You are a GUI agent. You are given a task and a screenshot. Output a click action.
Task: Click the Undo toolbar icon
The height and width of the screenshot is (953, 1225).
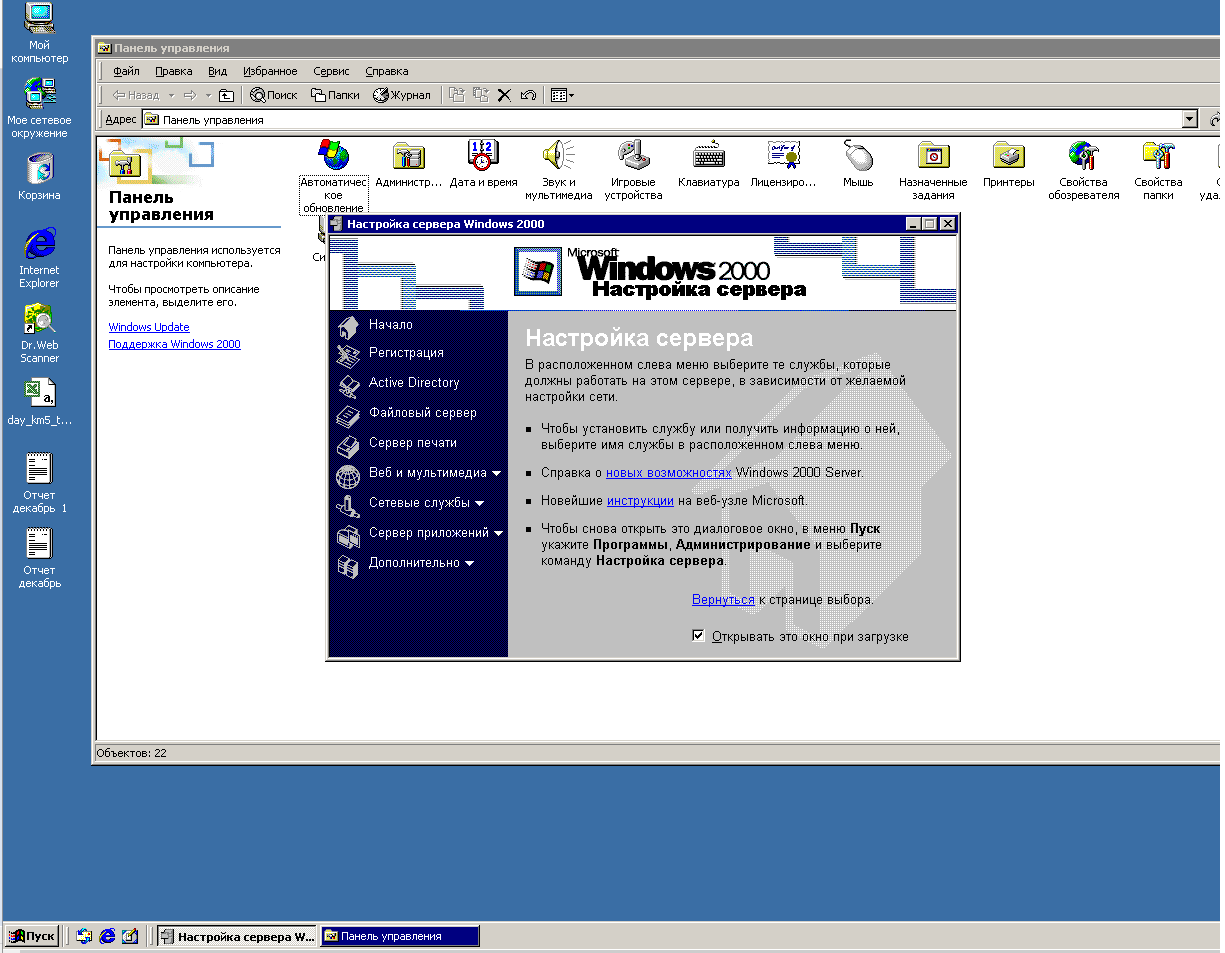click(528, 95)
